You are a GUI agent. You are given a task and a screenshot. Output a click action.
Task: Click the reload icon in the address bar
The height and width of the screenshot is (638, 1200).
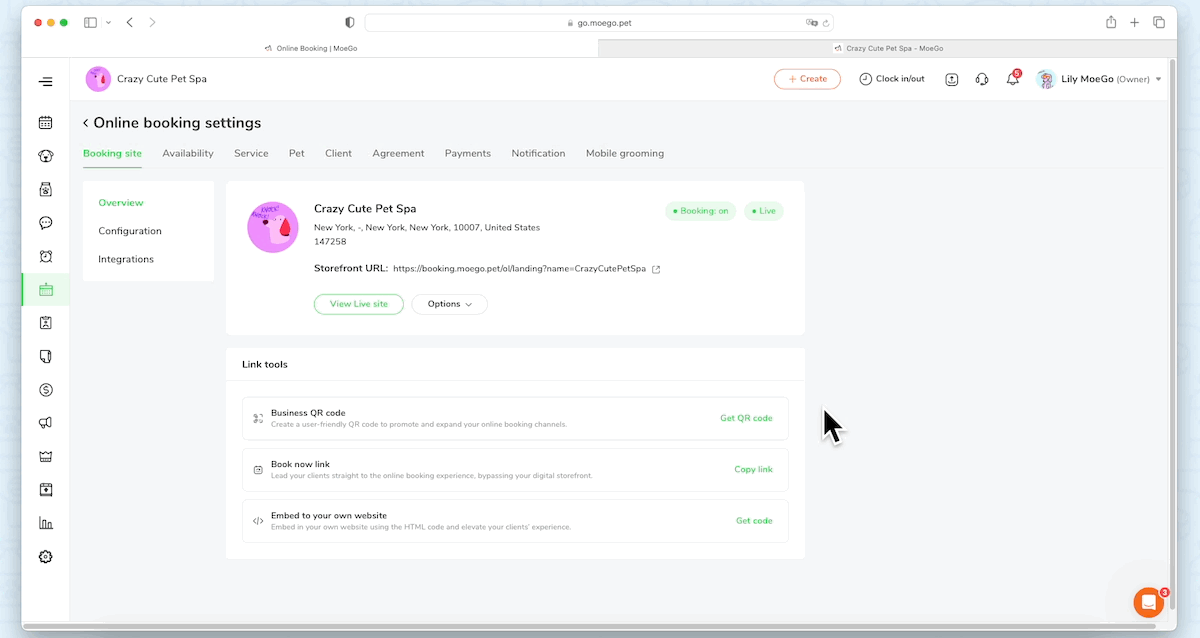[825, 22]
